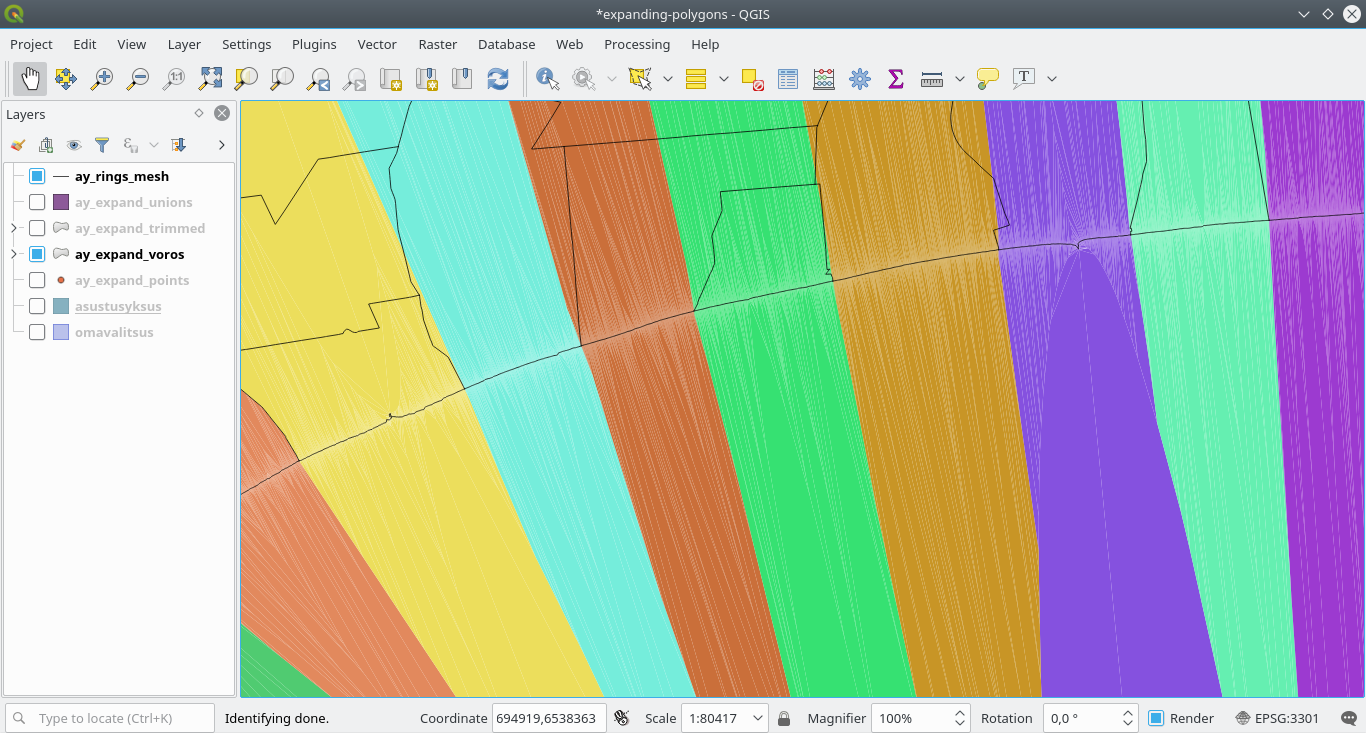
Task: Open Run Feature Action dropdown arrow
Action: tap(611, 78)
